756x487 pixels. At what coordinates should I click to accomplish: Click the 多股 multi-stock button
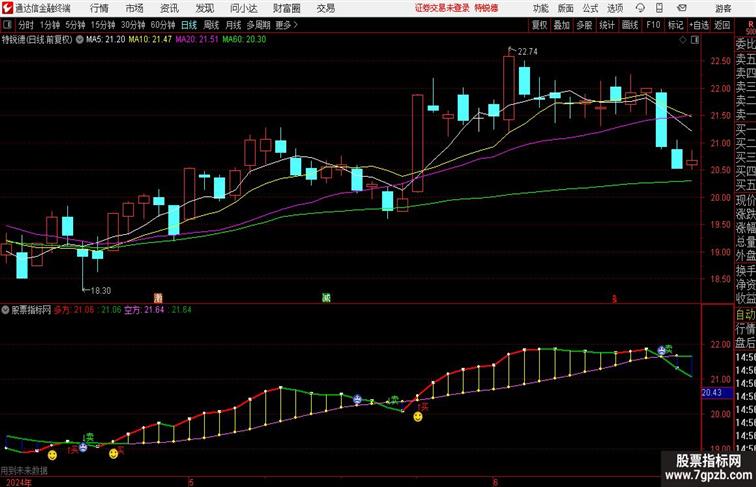[x=584, y=25]
